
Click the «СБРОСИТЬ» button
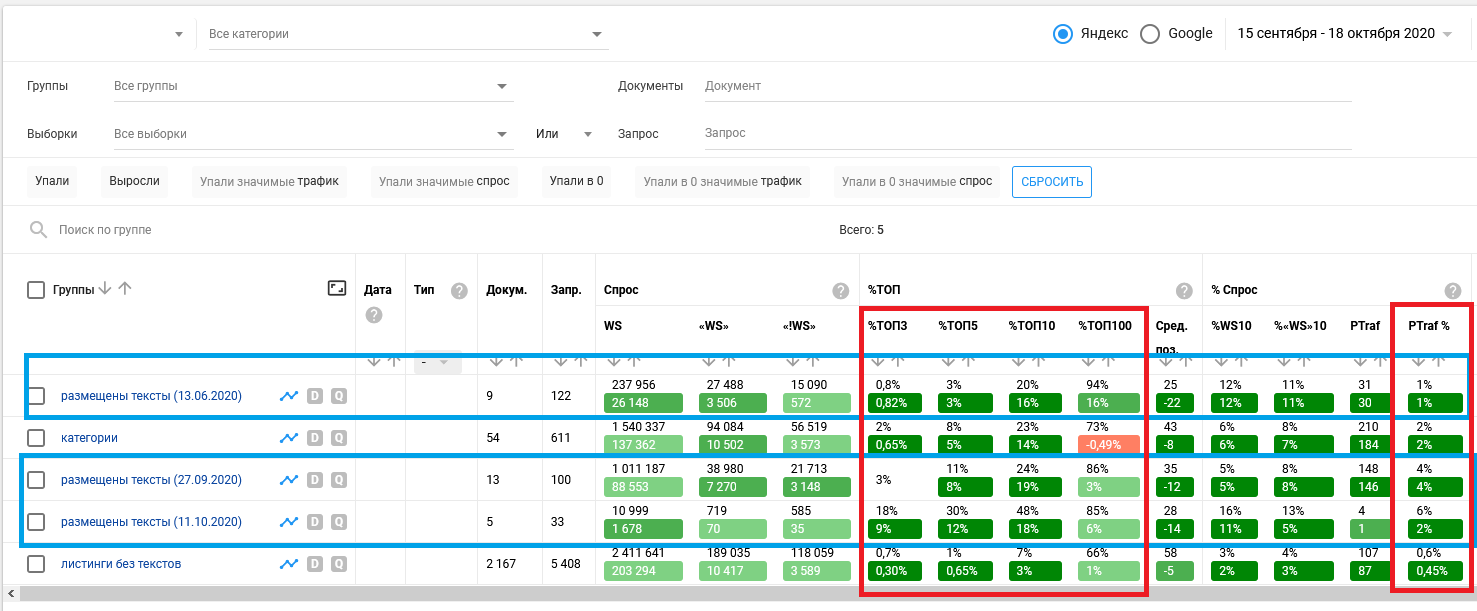(1052, 181)
